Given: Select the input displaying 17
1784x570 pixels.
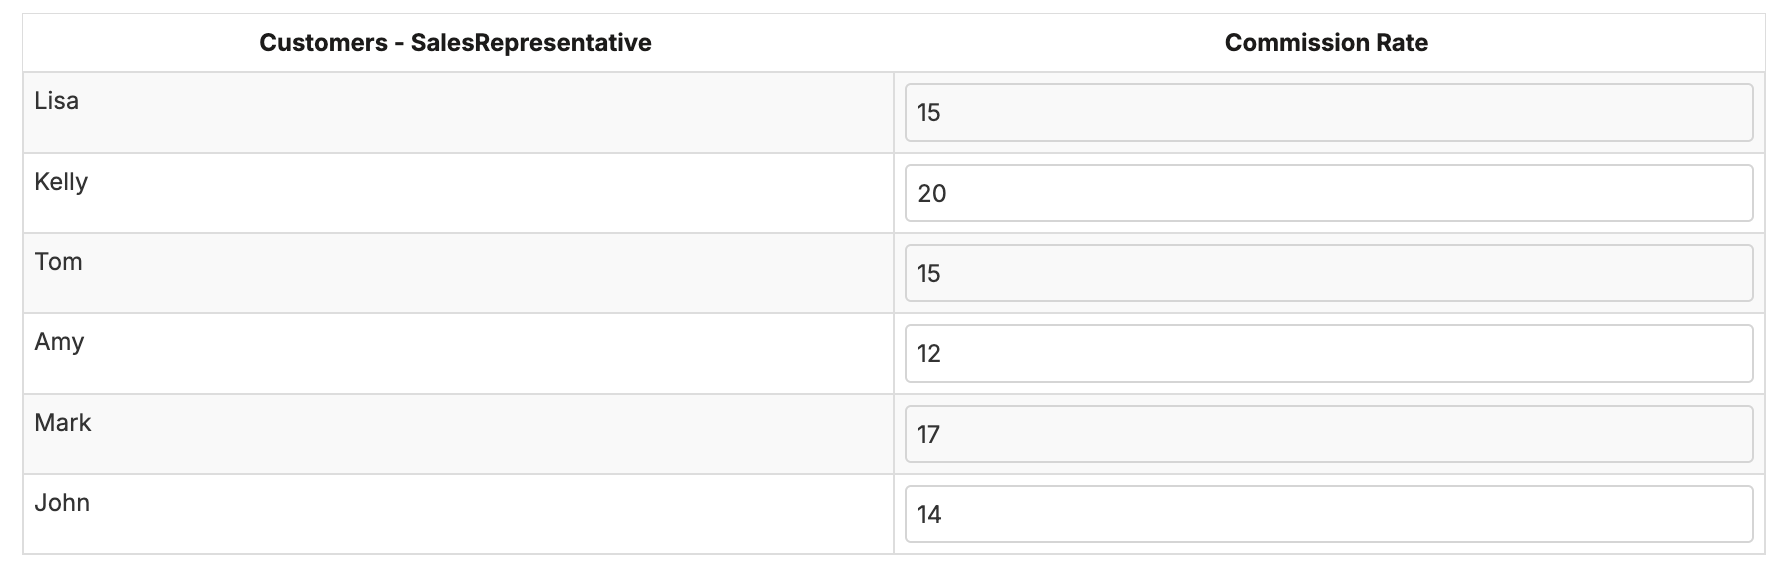Looking at the screenshot, I should point(1328,434).
